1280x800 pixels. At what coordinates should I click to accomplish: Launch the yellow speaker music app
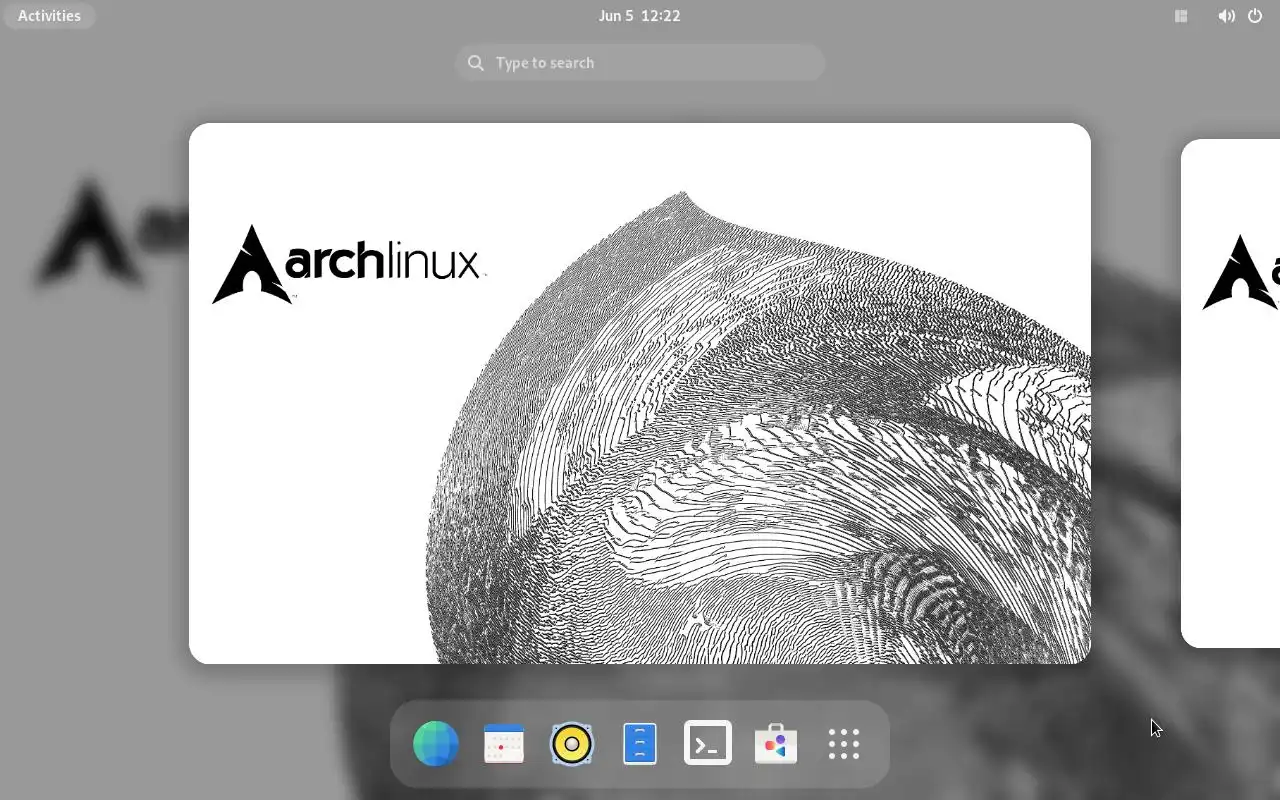(572, 744)
